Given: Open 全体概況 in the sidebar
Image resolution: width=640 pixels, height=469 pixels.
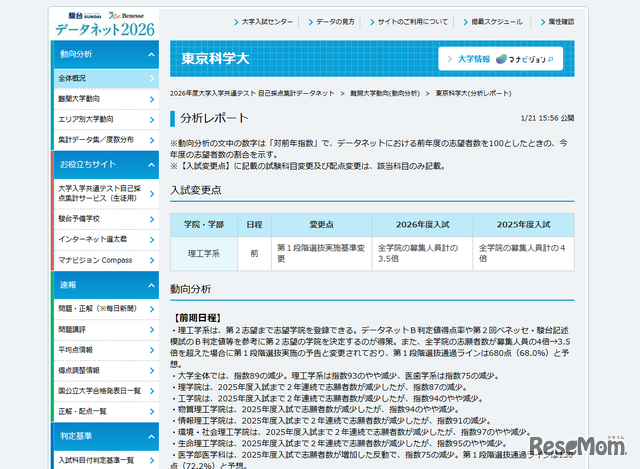Looking at the screenshot, I should pyautogui.click(x=106, y=78).
